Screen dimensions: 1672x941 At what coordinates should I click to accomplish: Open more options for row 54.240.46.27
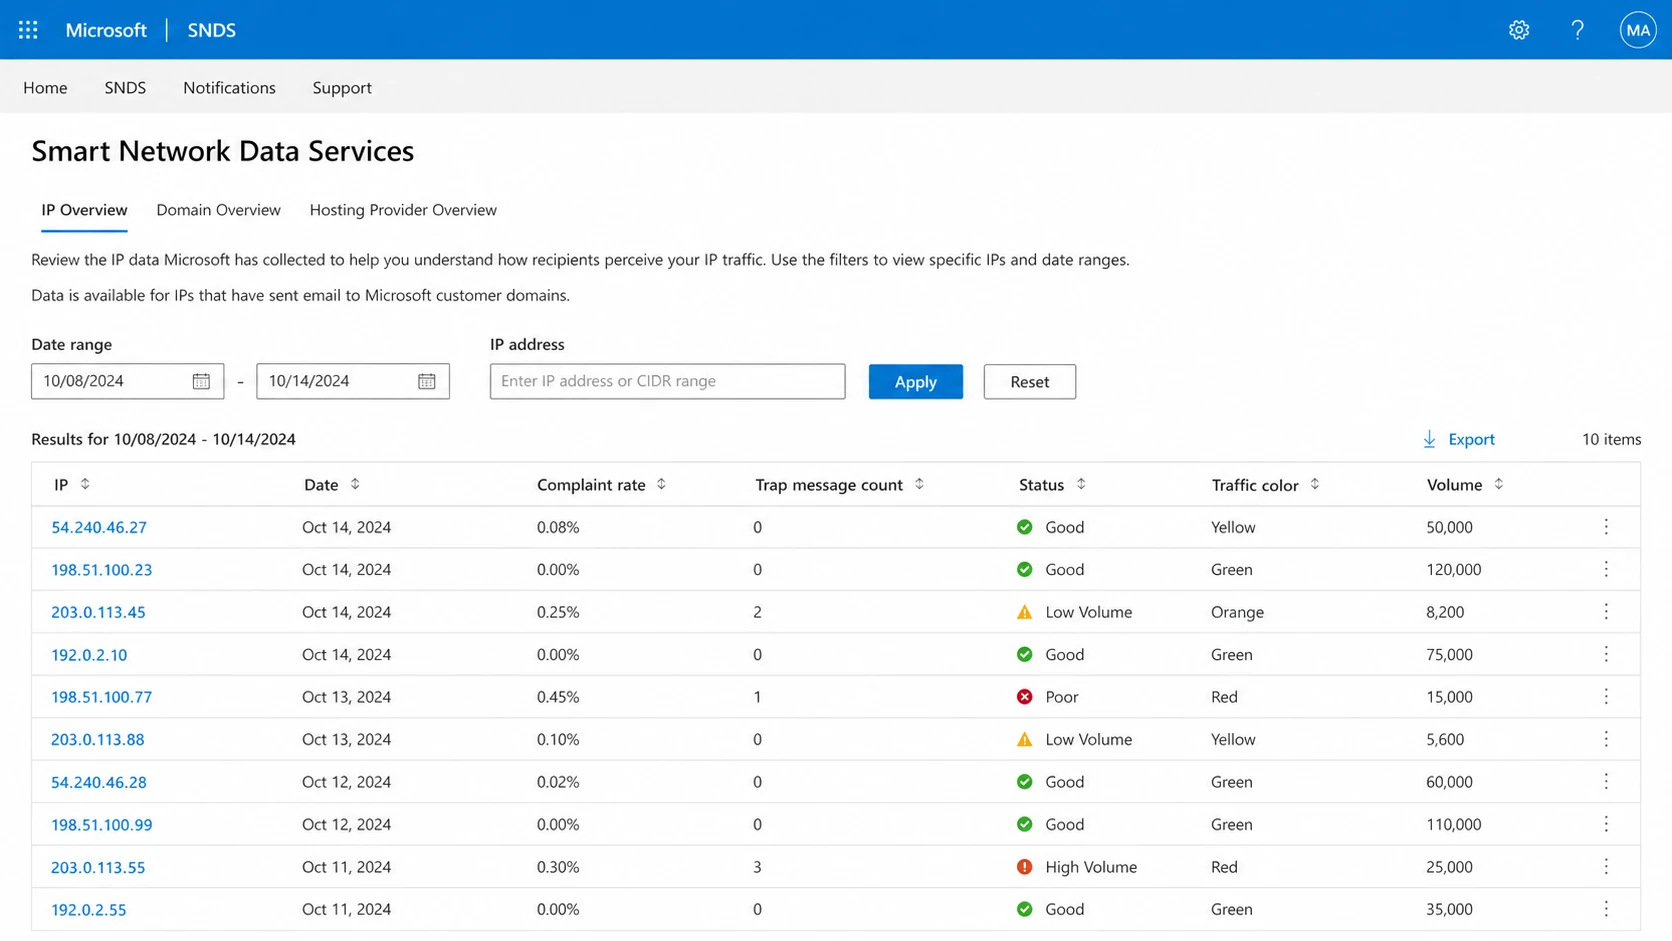pos(1606,527)
